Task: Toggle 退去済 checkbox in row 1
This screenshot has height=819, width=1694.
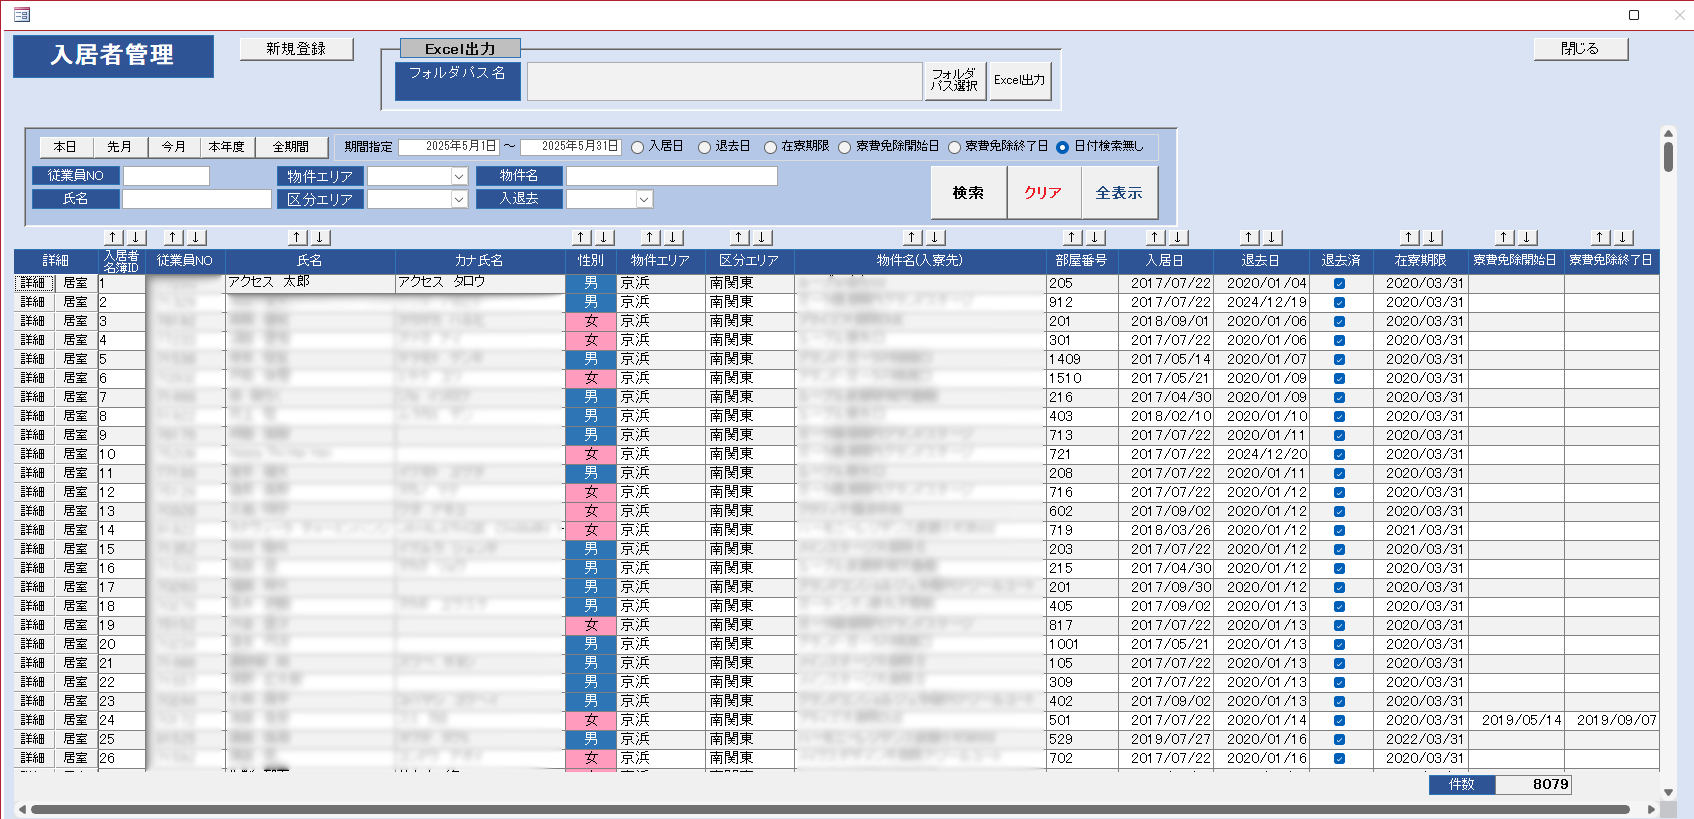Action: (1339, 284)
